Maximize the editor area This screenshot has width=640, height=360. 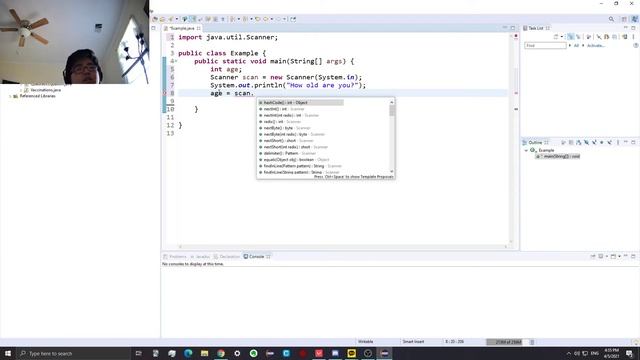pyautogui.click(x=513, y=28)
